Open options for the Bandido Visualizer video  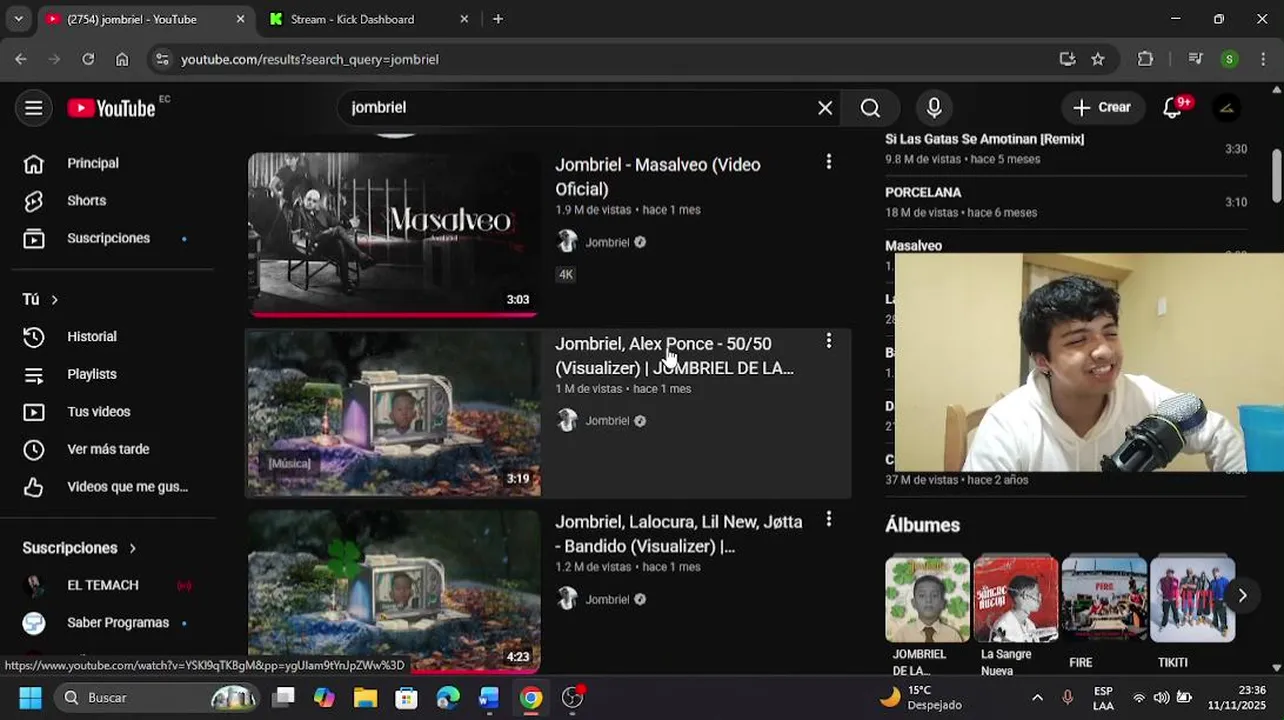(828, 519)
